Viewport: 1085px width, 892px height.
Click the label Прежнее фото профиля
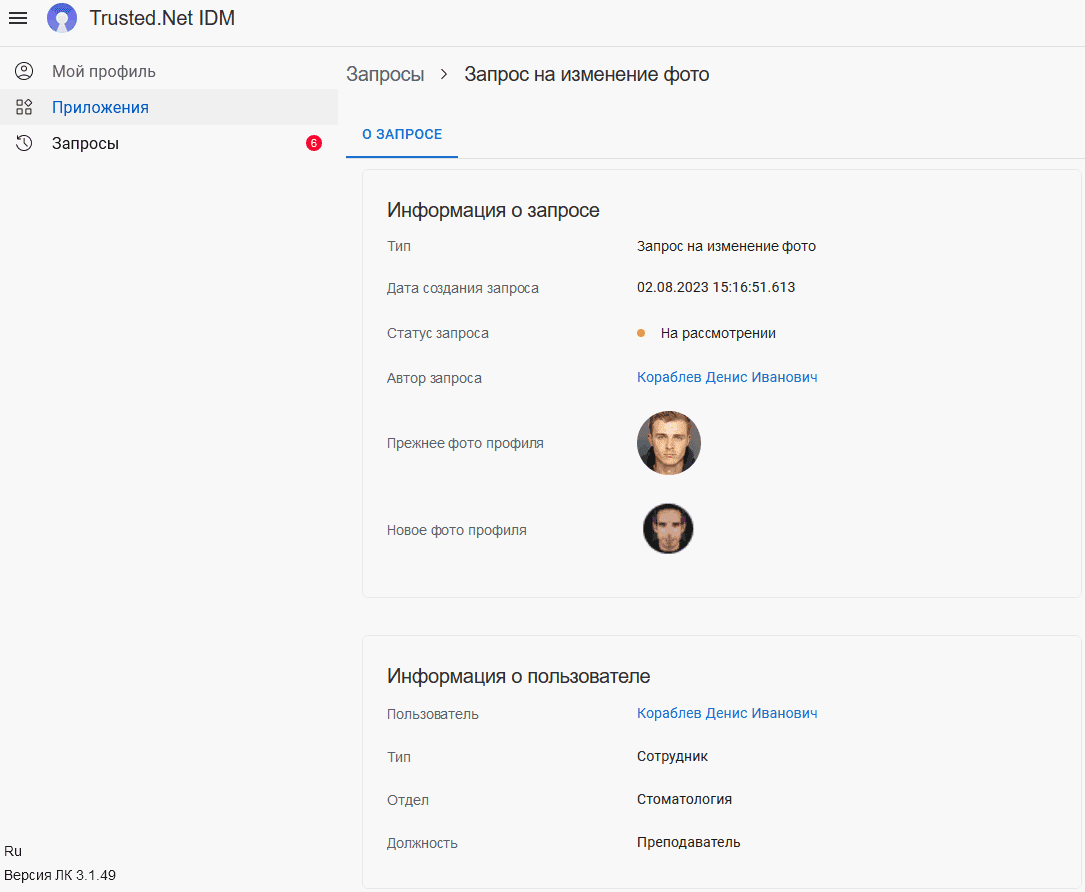[x=465, y=444]
